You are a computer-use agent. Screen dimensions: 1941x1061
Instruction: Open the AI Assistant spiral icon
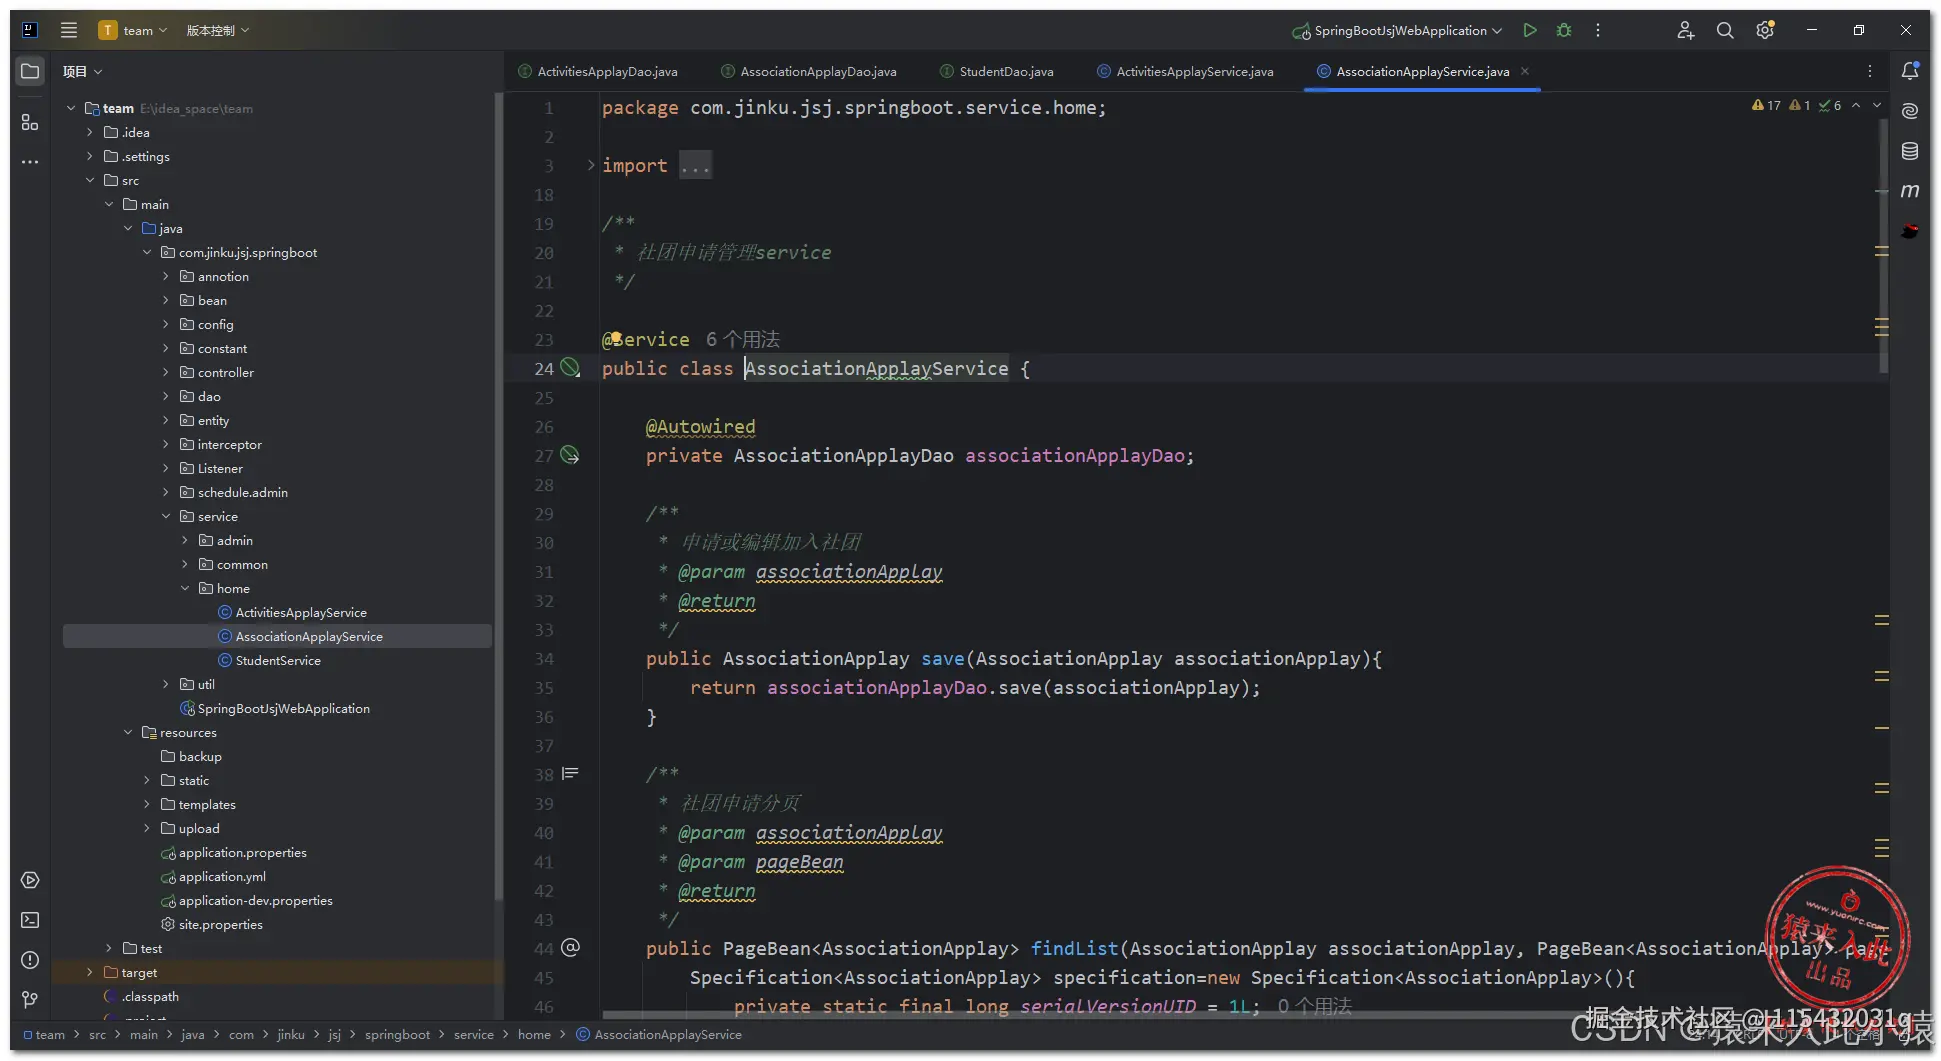pos(1910,111)
